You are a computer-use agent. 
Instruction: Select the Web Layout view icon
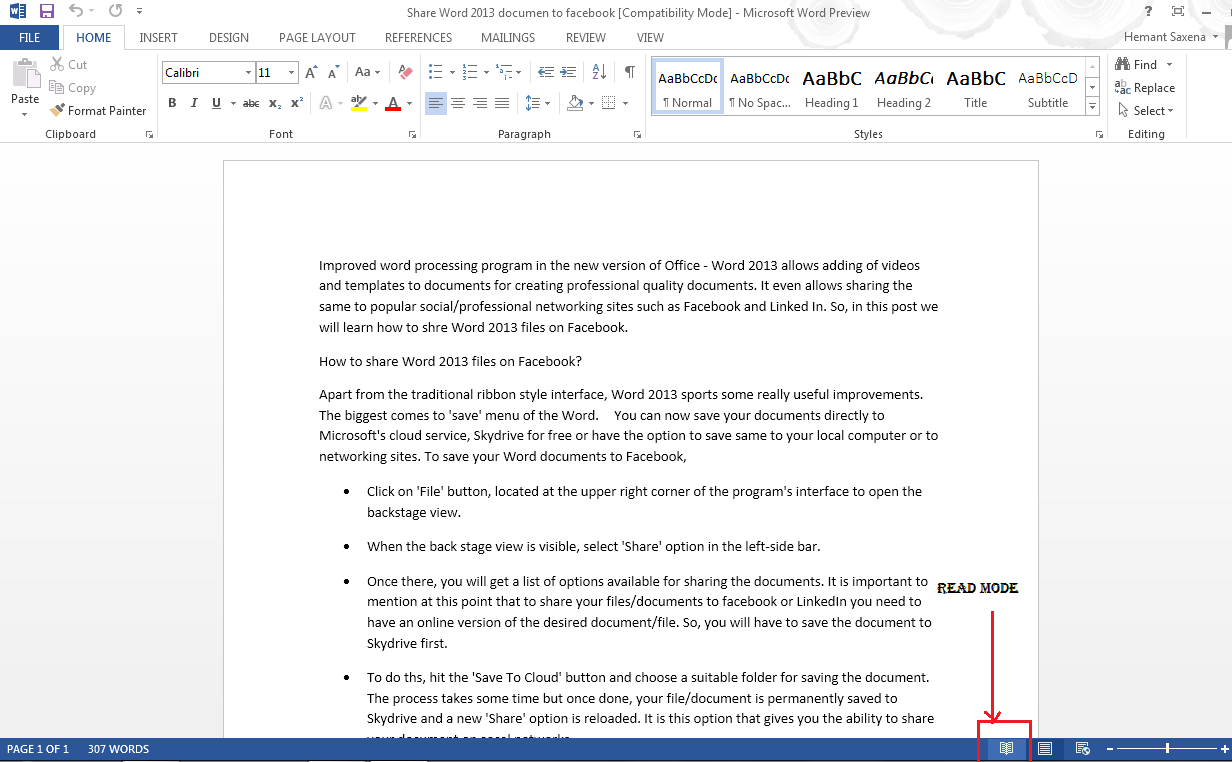(1082, 748)
